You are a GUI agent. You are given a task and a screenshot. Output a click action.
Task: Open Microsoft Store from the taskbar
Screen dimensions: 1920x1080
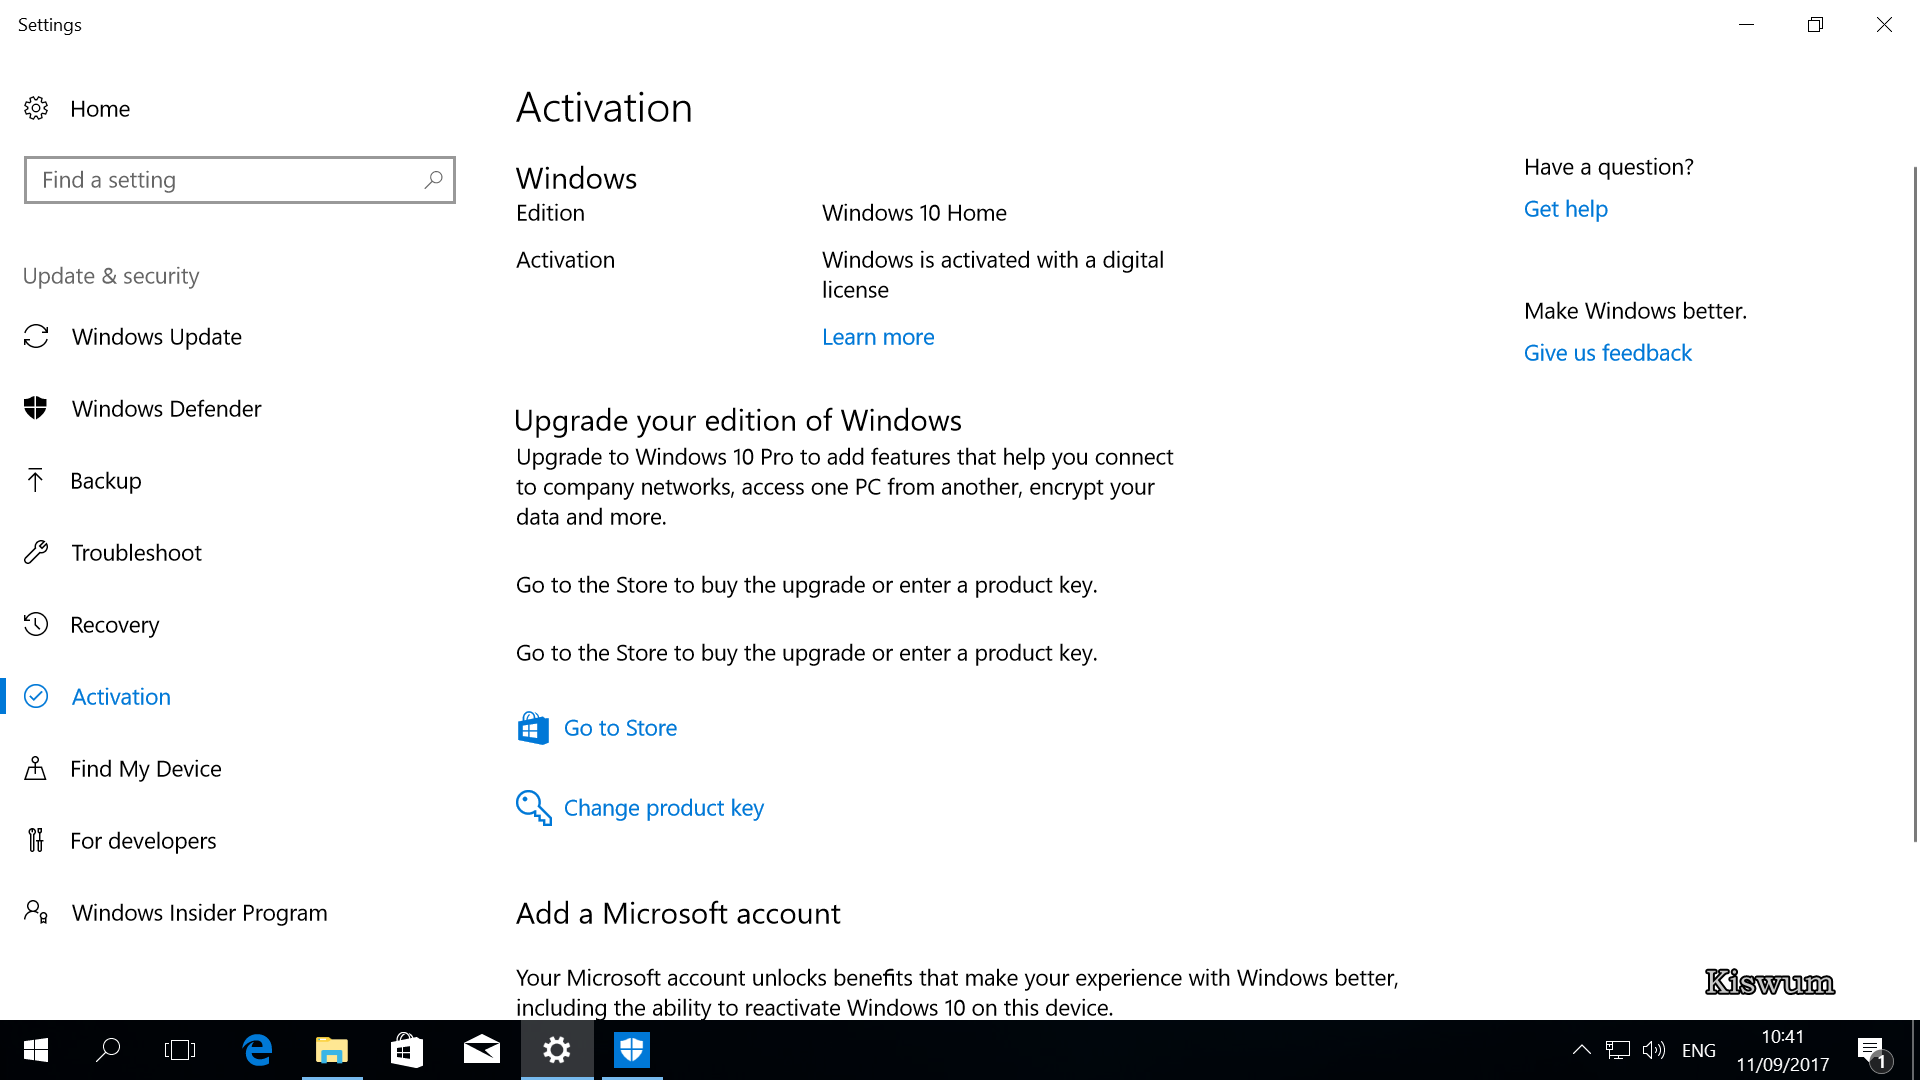click(407, 1050)
